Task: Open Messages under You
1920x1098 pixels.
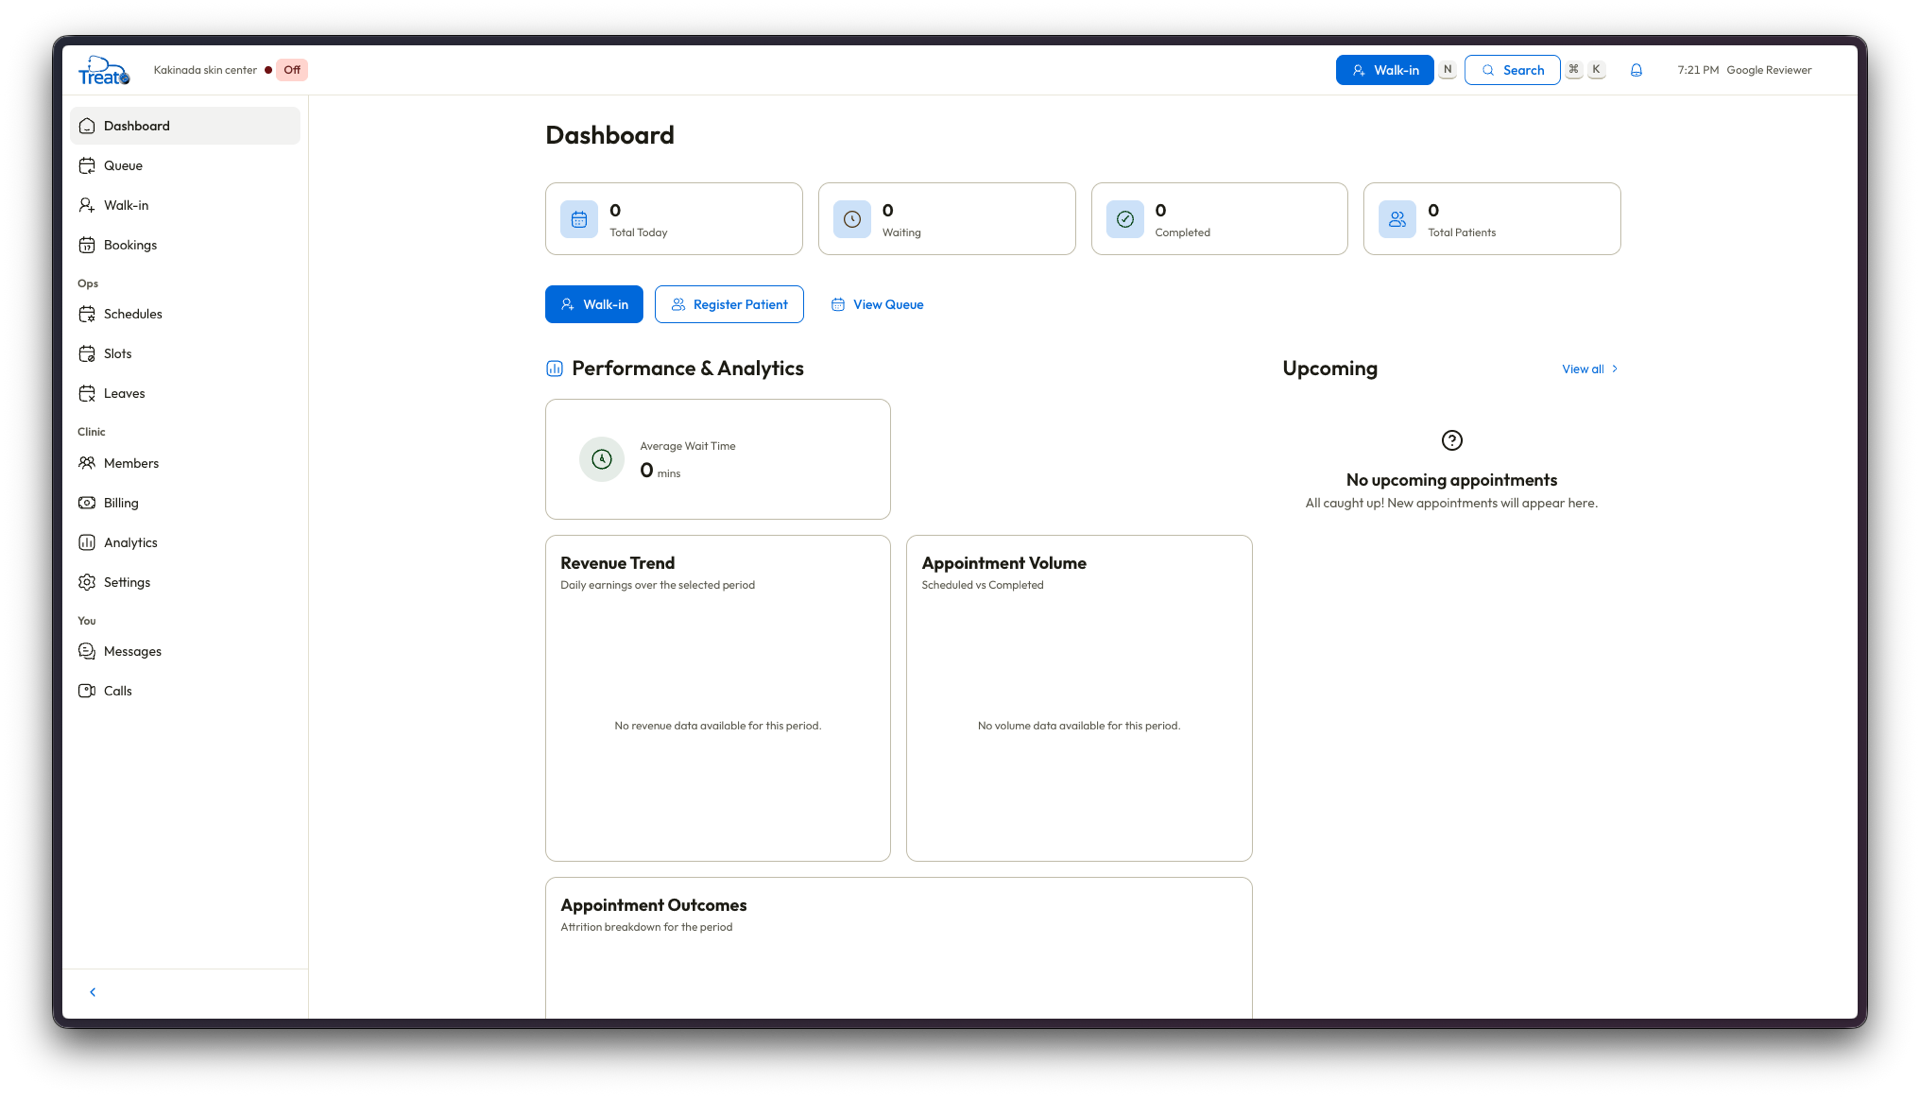Action: (x=185, y=651)
